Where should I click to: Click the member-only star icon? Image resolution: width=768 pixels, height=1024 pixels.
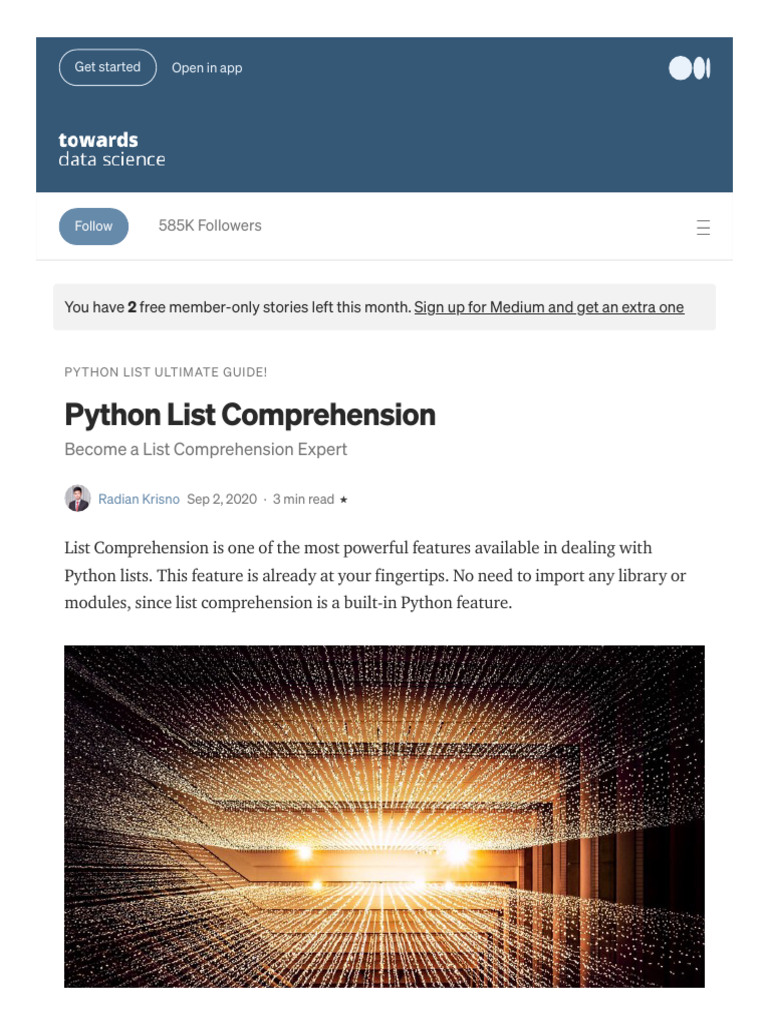coord(344,500)
